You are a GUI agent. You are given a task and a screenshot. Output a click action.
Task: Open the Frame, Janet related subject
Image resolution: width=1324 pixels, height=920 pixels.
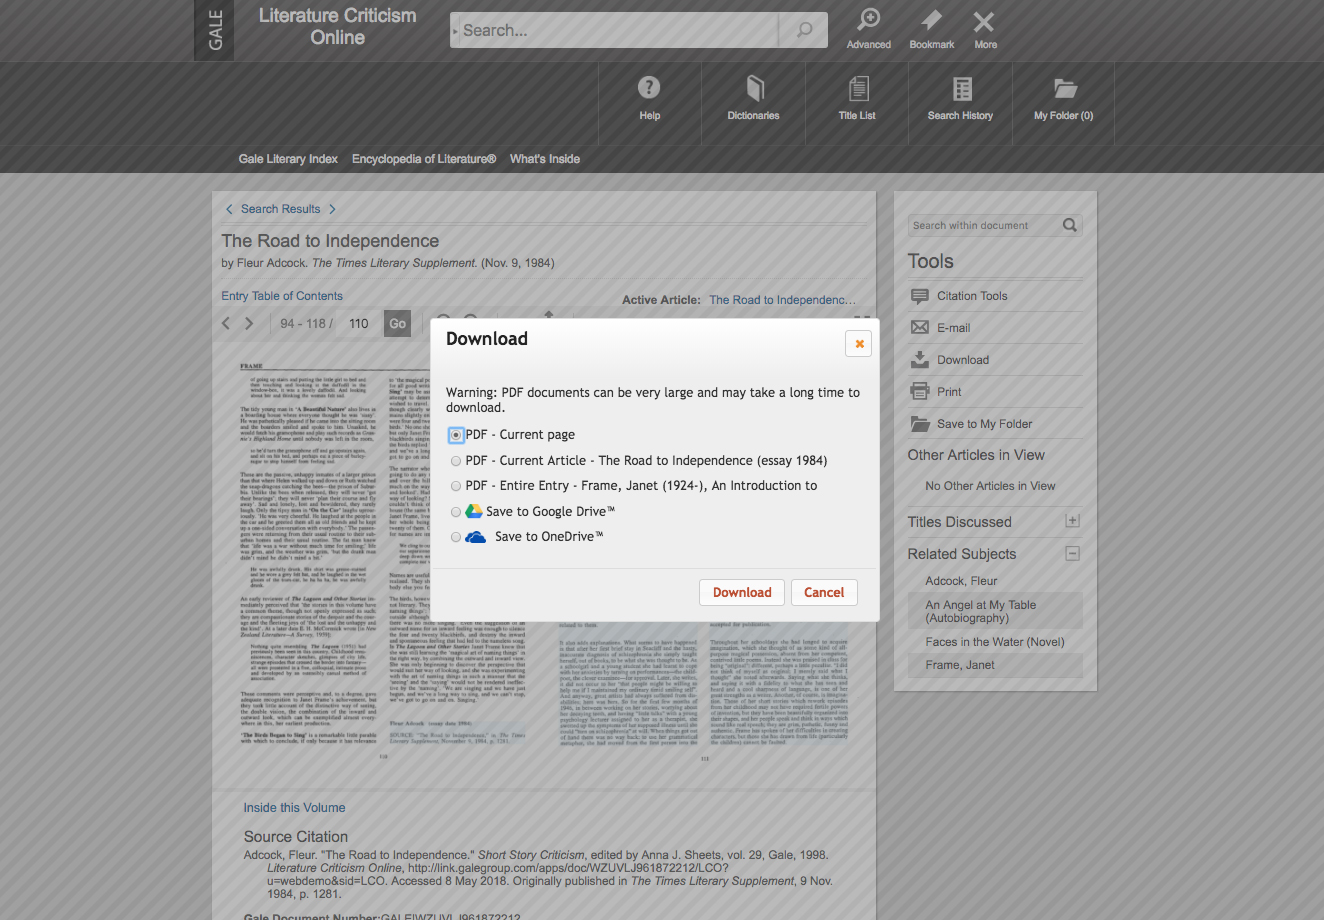click(x=960, y=665)
